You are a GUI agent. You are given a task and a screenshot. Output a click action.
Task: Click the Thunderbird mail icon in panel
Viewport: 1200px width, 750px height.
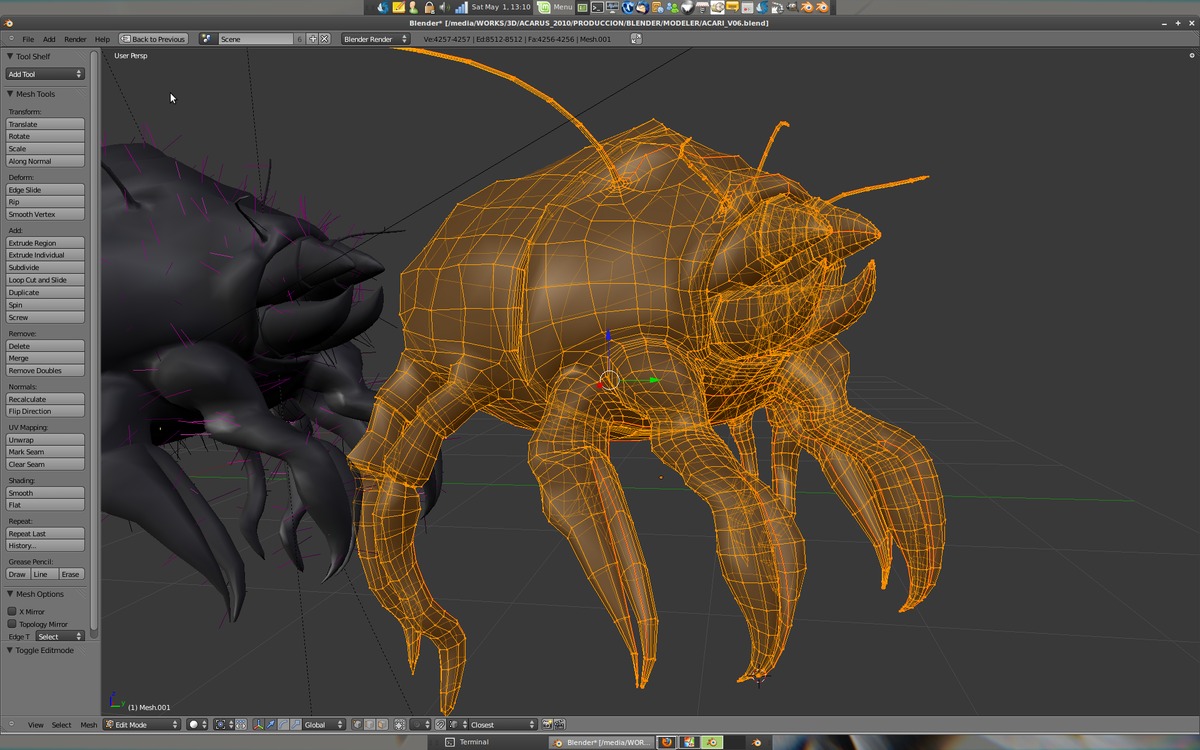click(x=642, y=7)
